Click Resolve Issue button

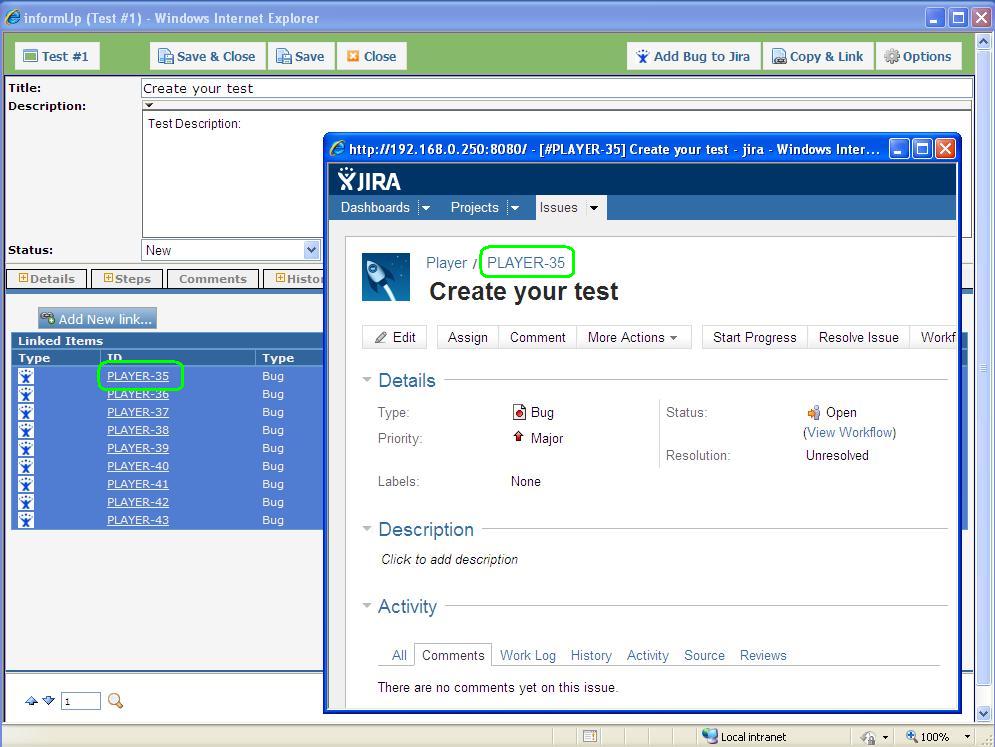[859, 337]
